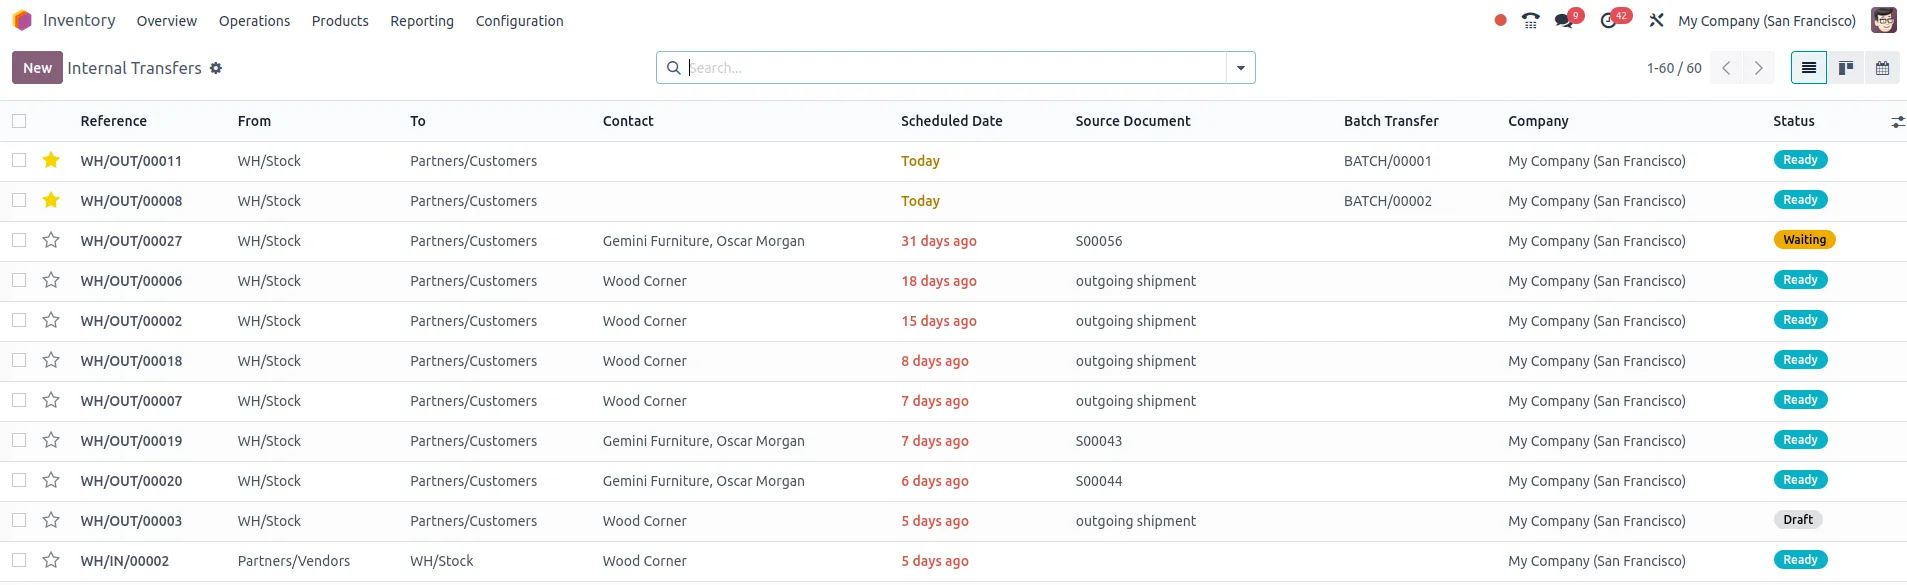
Task: Click the New button
Action: (x=37, y=68)
